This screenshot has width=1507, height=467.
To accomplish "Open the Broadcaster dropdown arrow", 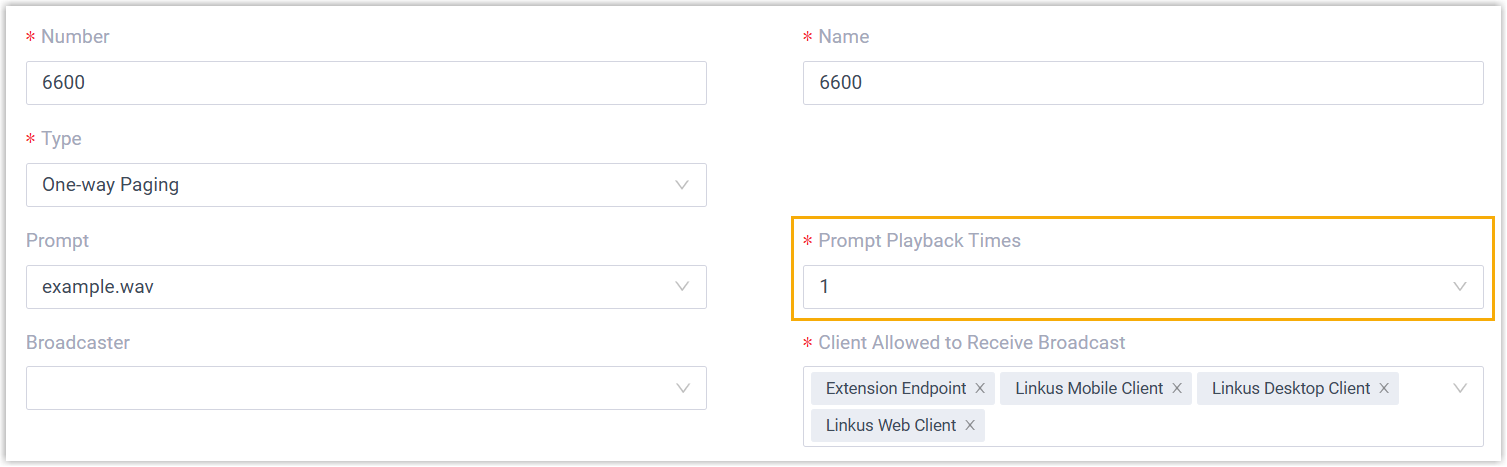I will [x=683, y=389].
